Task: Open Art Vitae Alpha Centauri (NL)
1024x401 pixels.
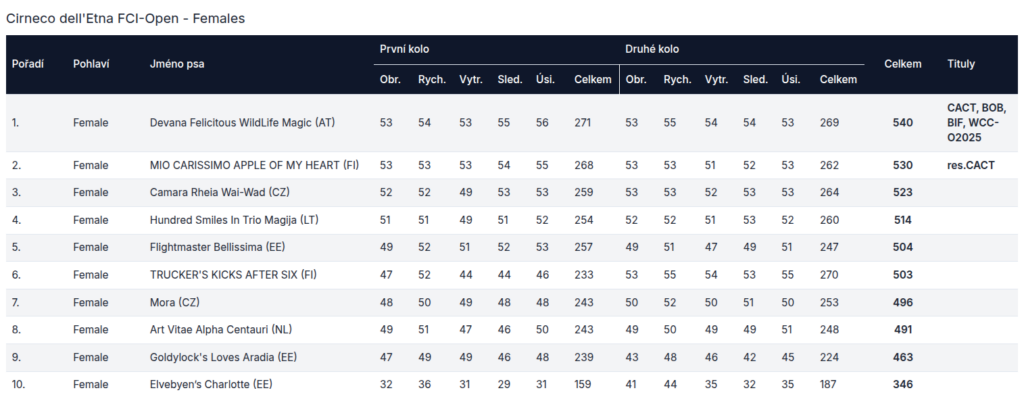Action: 220,330
